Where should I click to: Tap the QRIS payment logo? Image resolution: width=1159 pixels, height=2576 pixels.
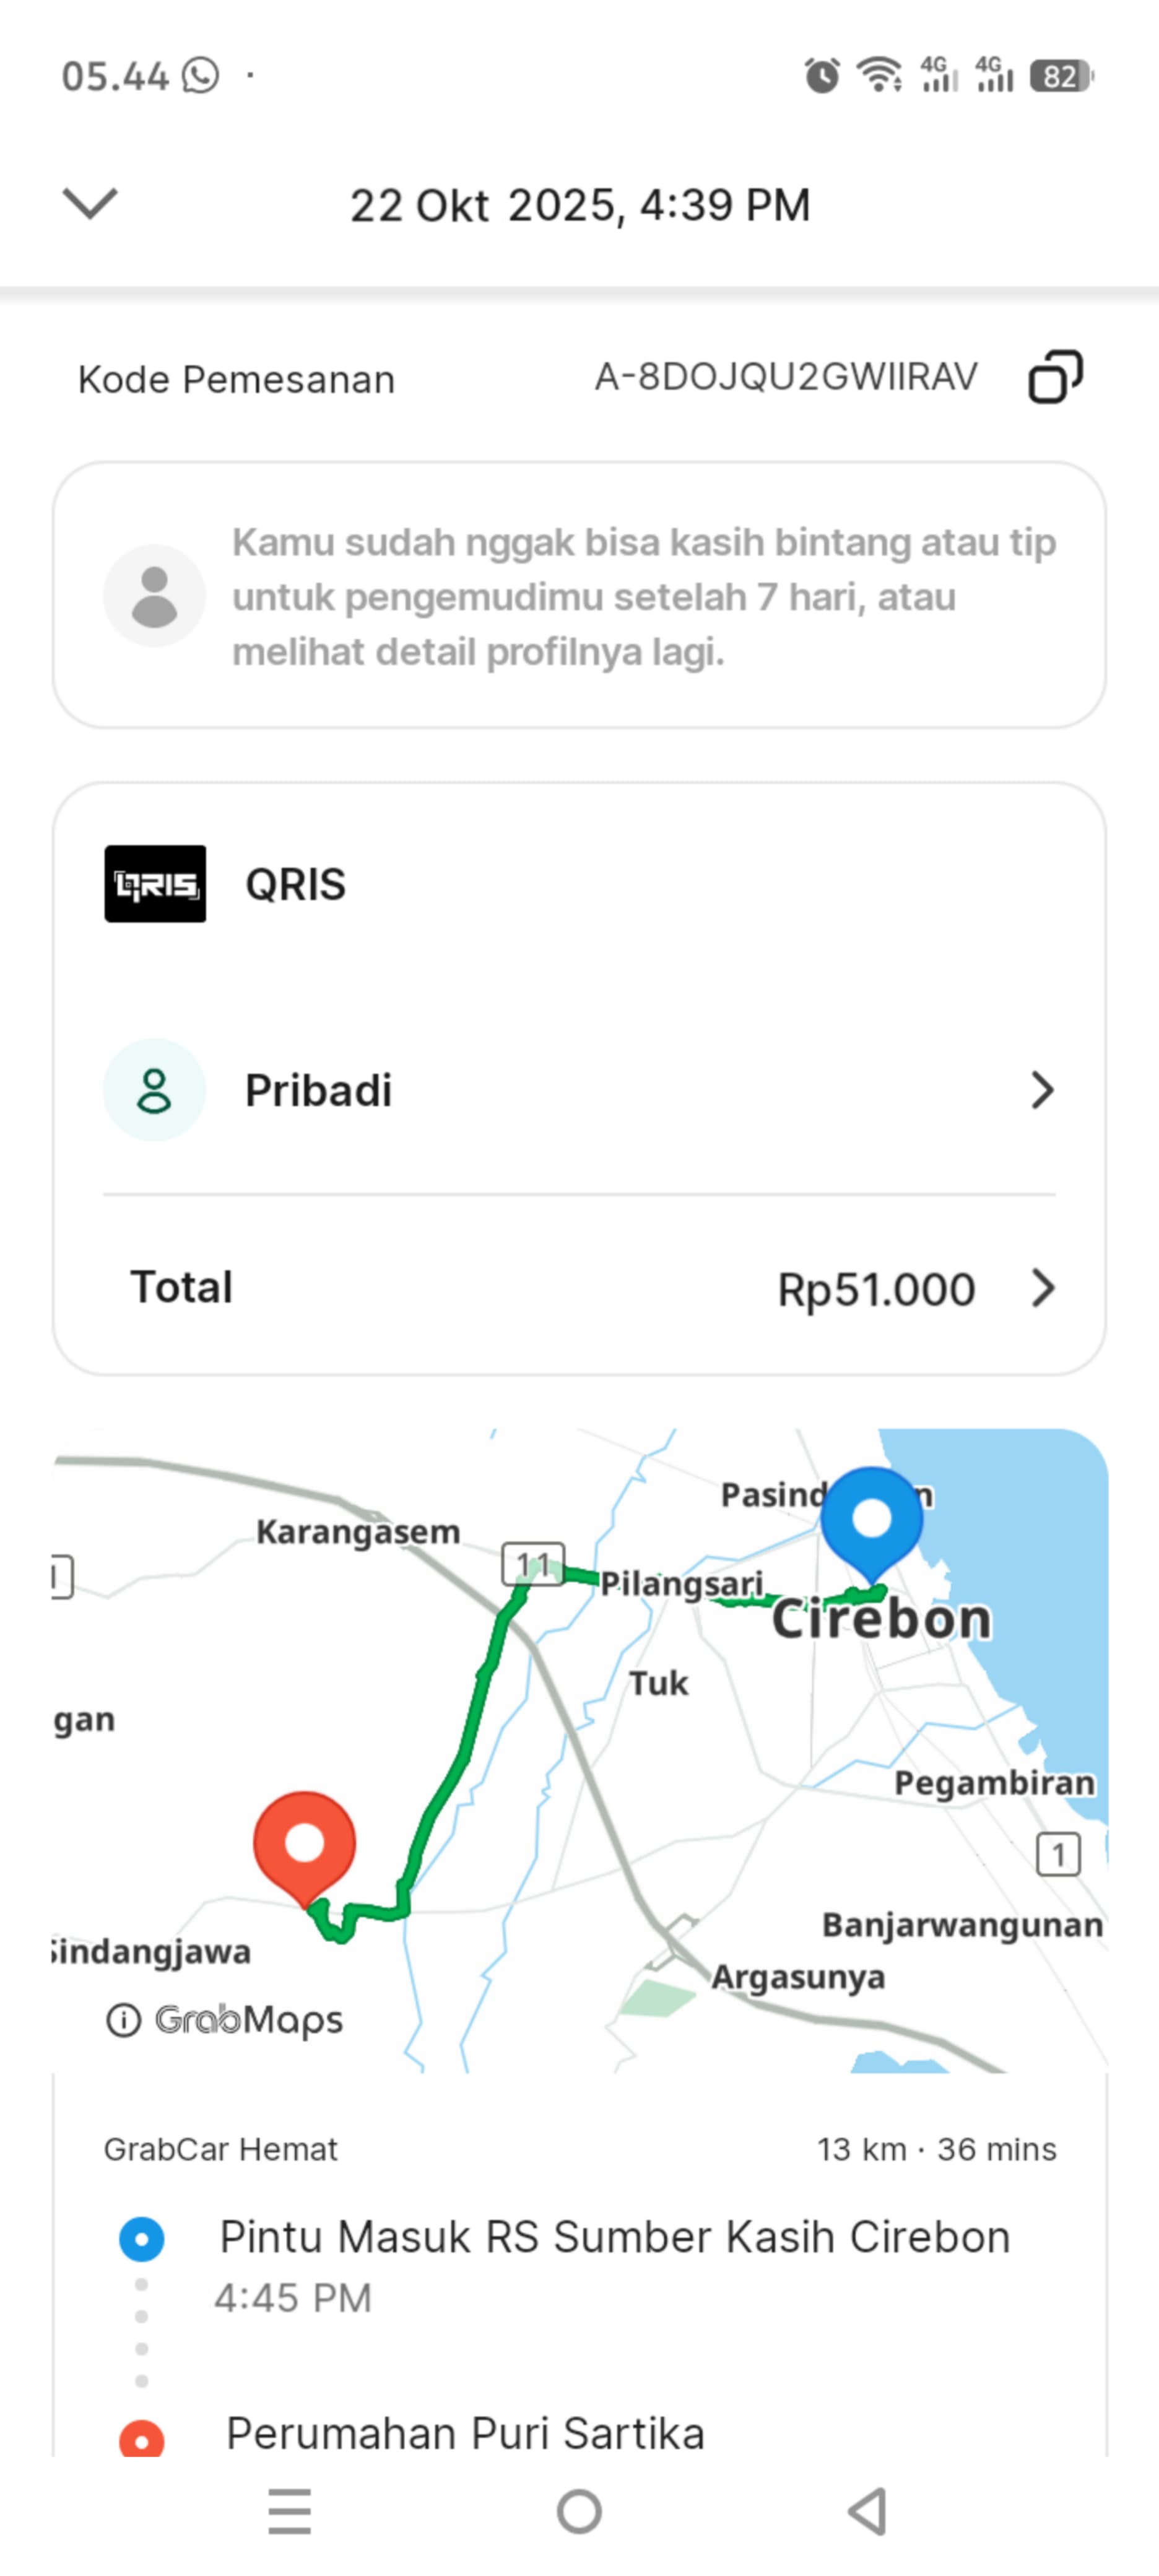(155, 884)
